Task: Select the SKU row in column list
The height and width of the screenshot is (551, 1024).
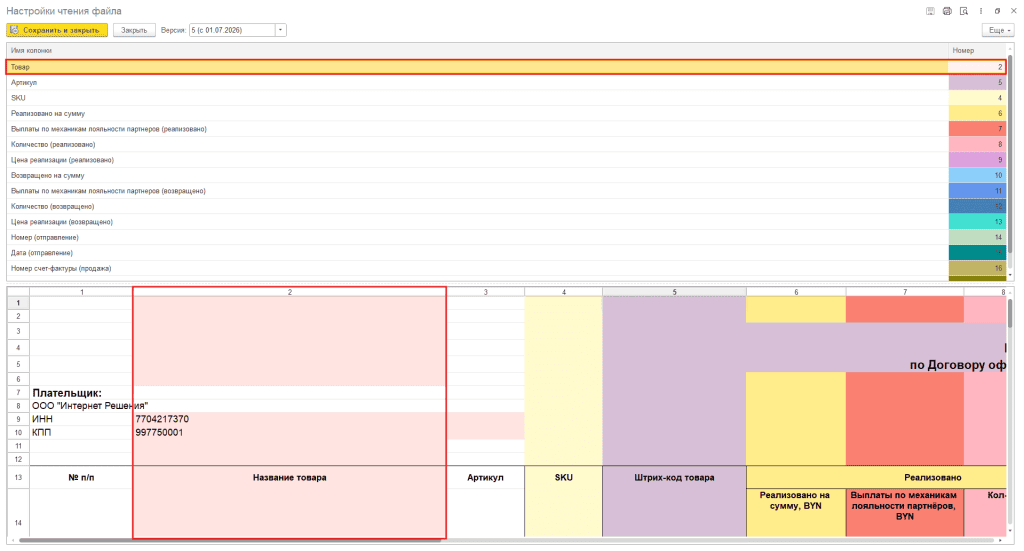Action: [477, 98]
